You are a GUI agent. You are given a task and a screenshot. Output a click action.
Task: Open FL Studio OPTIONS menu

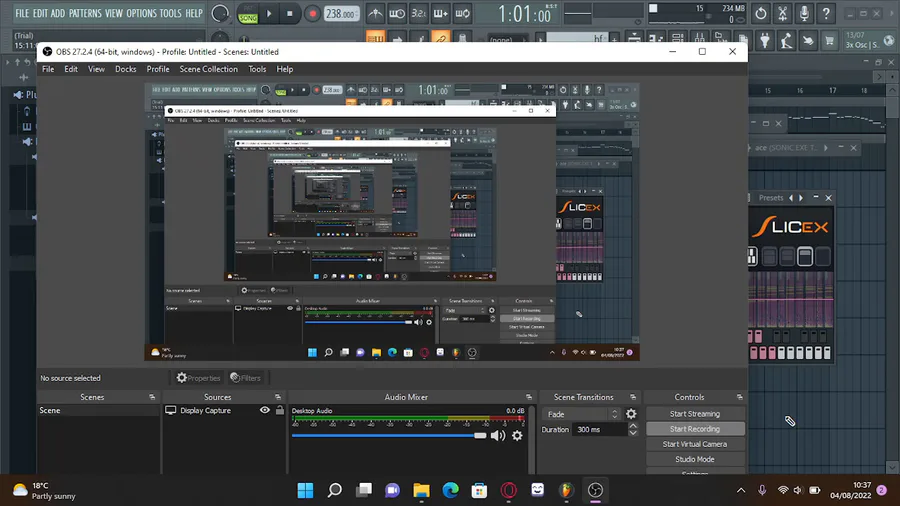tap(141, 13)
